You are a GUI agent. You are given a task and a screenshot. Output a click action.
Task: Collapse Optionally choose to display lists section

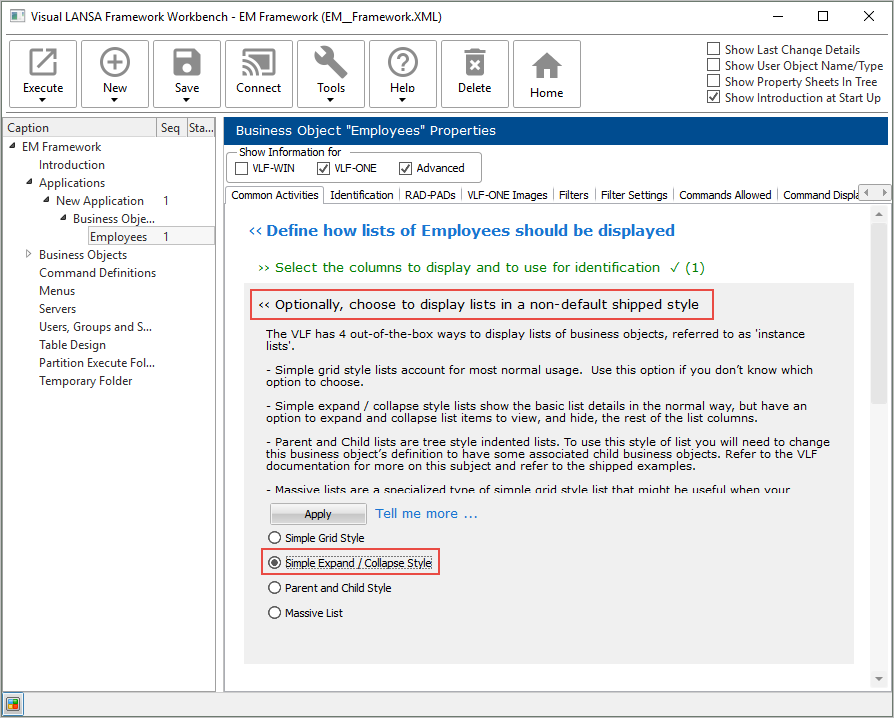[x=481, y=305]
